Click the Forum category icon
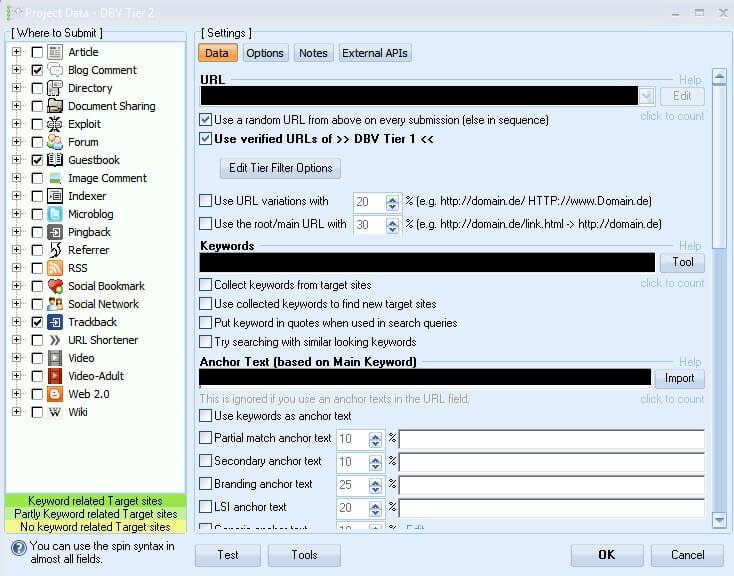The height and width of the screenshot is (576, 734). [55, 142]
